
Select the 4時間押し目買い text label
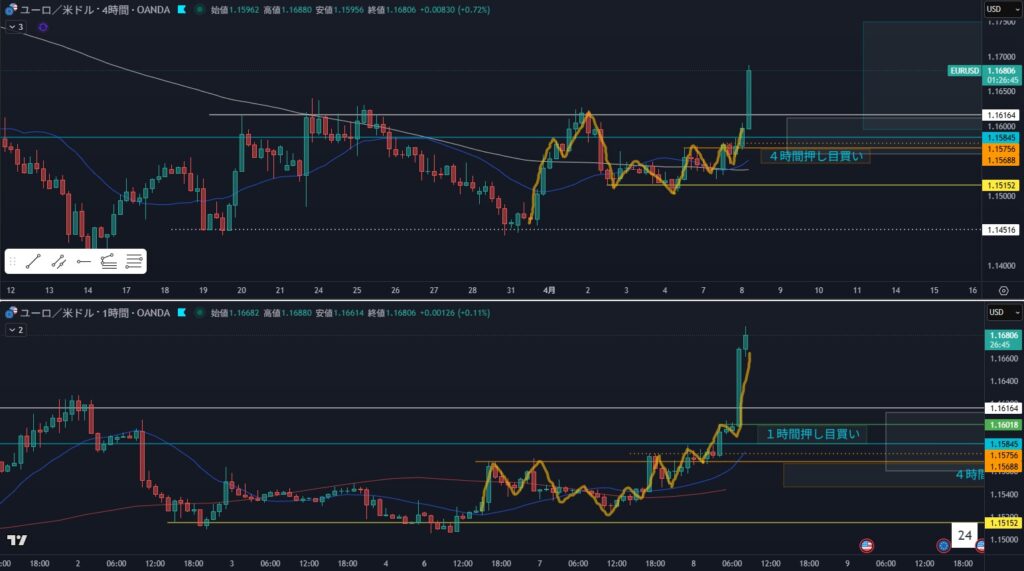[816, 156]
